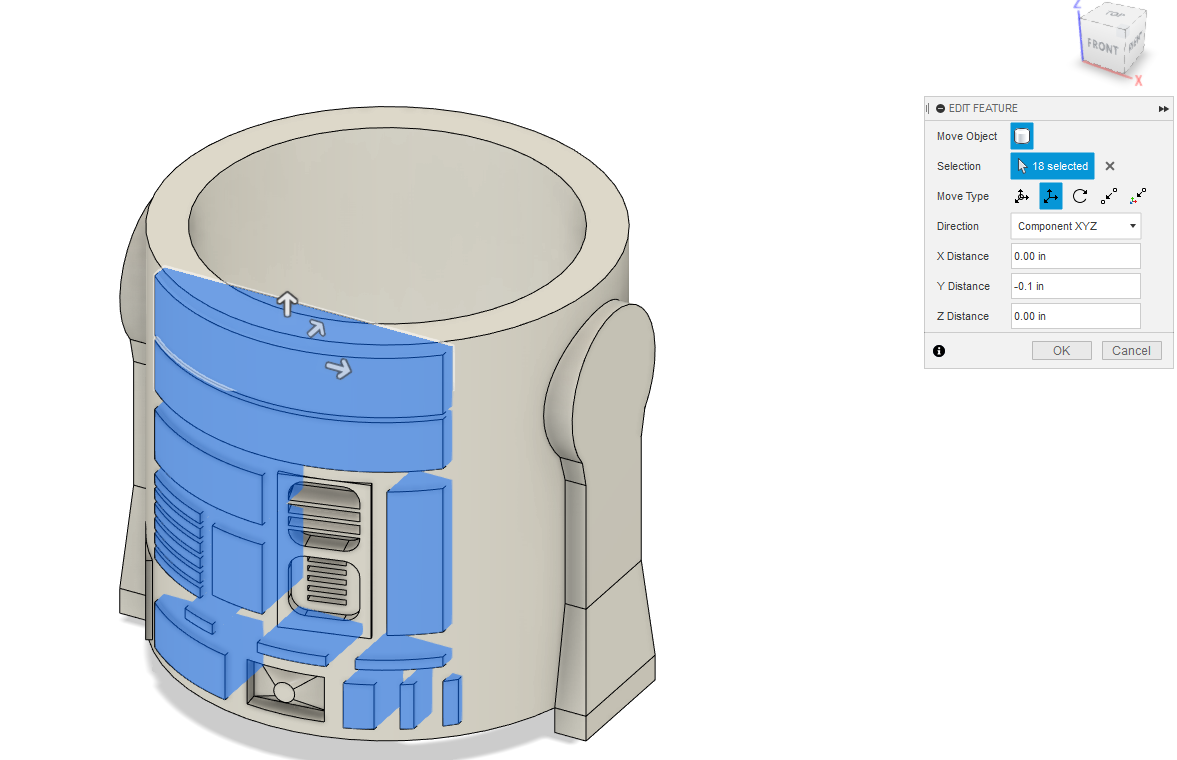Click the Move Object bodies icon
The height and width of the screenshot is (760, 1177).
(x=1022, y=136)
